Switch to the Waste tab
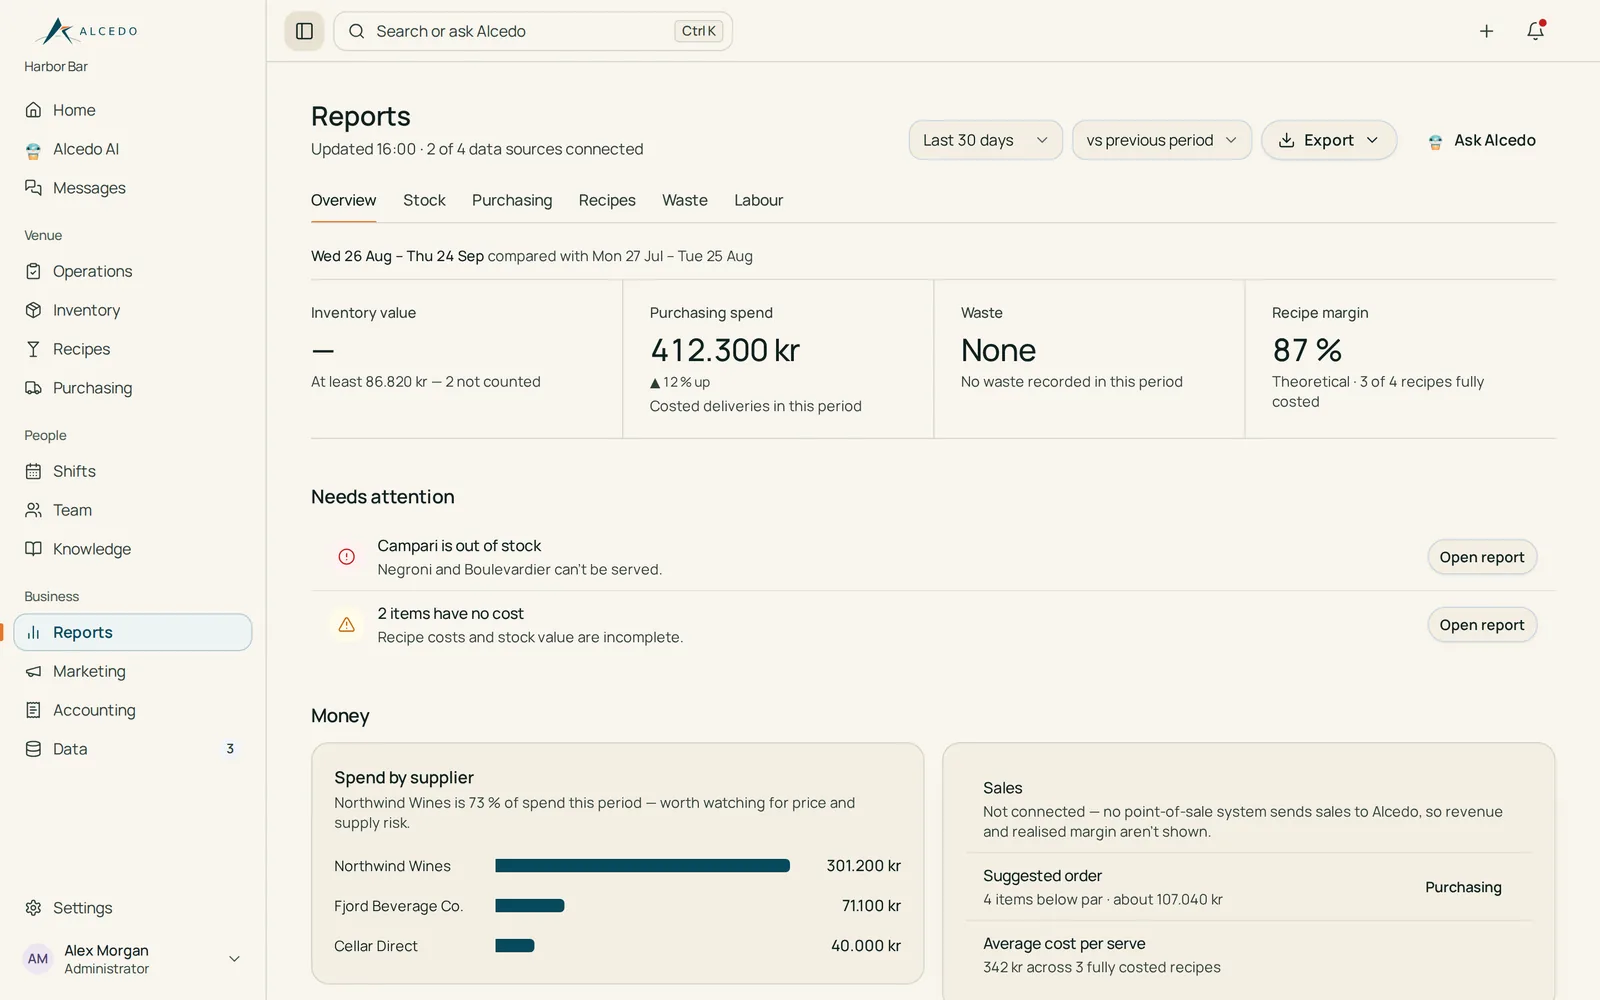This screenshot has height=1000, width=1600. click(x=685, y=200)
